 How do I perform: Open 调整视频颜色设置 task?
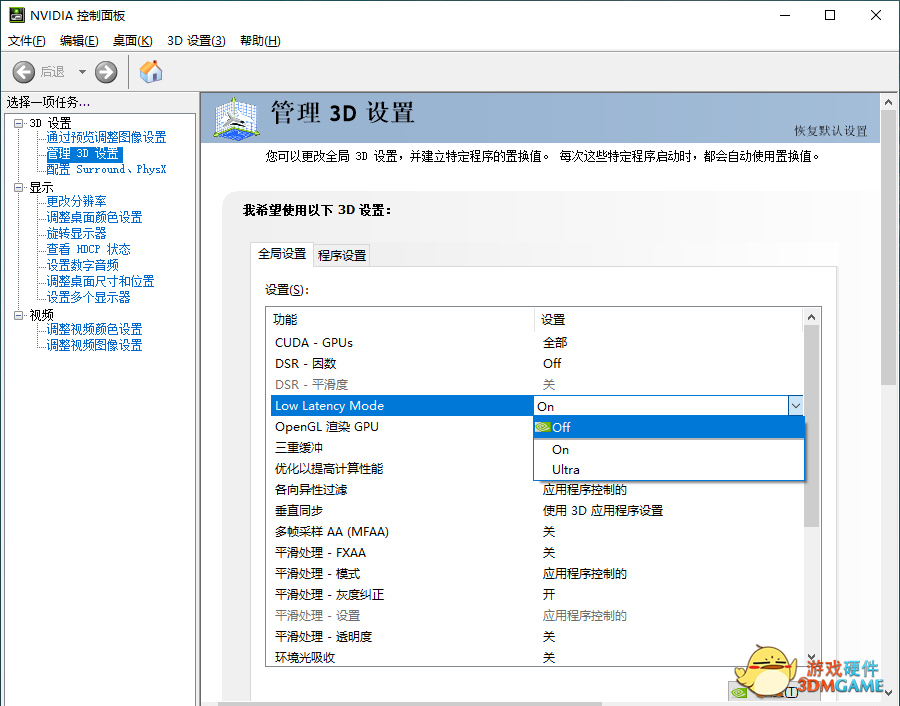[x=94, y=329]
